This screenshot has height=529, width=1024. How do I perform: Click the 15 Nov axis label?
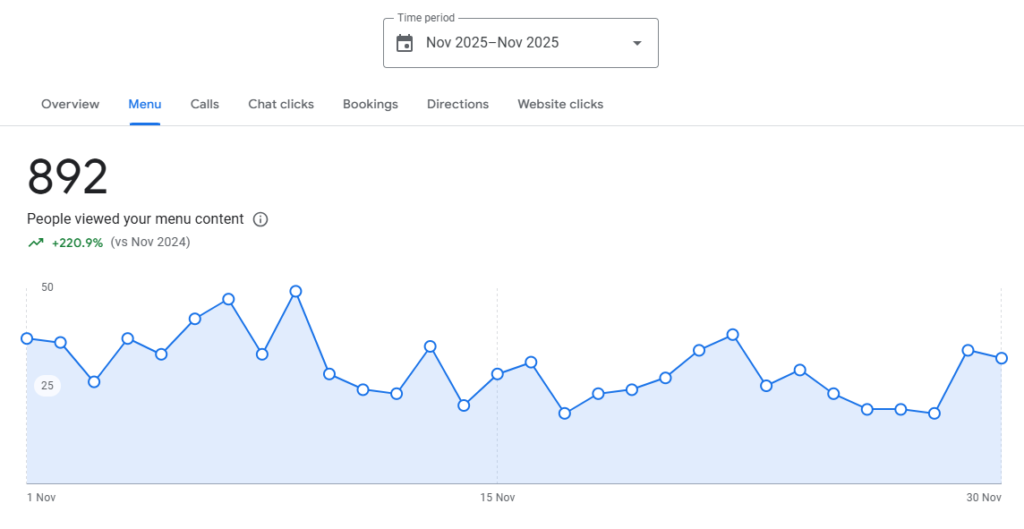pos(498,498)
